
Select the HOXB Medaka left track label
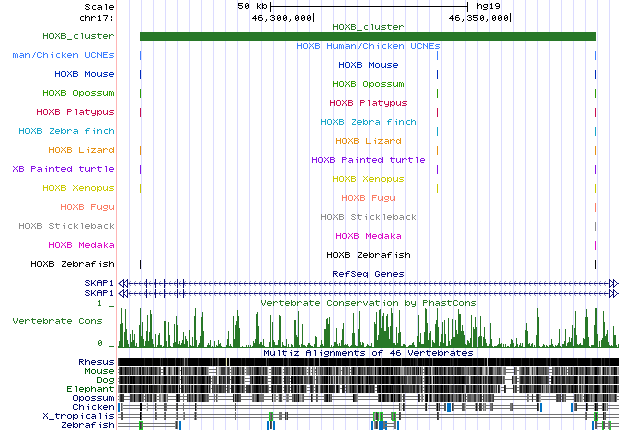81,245
